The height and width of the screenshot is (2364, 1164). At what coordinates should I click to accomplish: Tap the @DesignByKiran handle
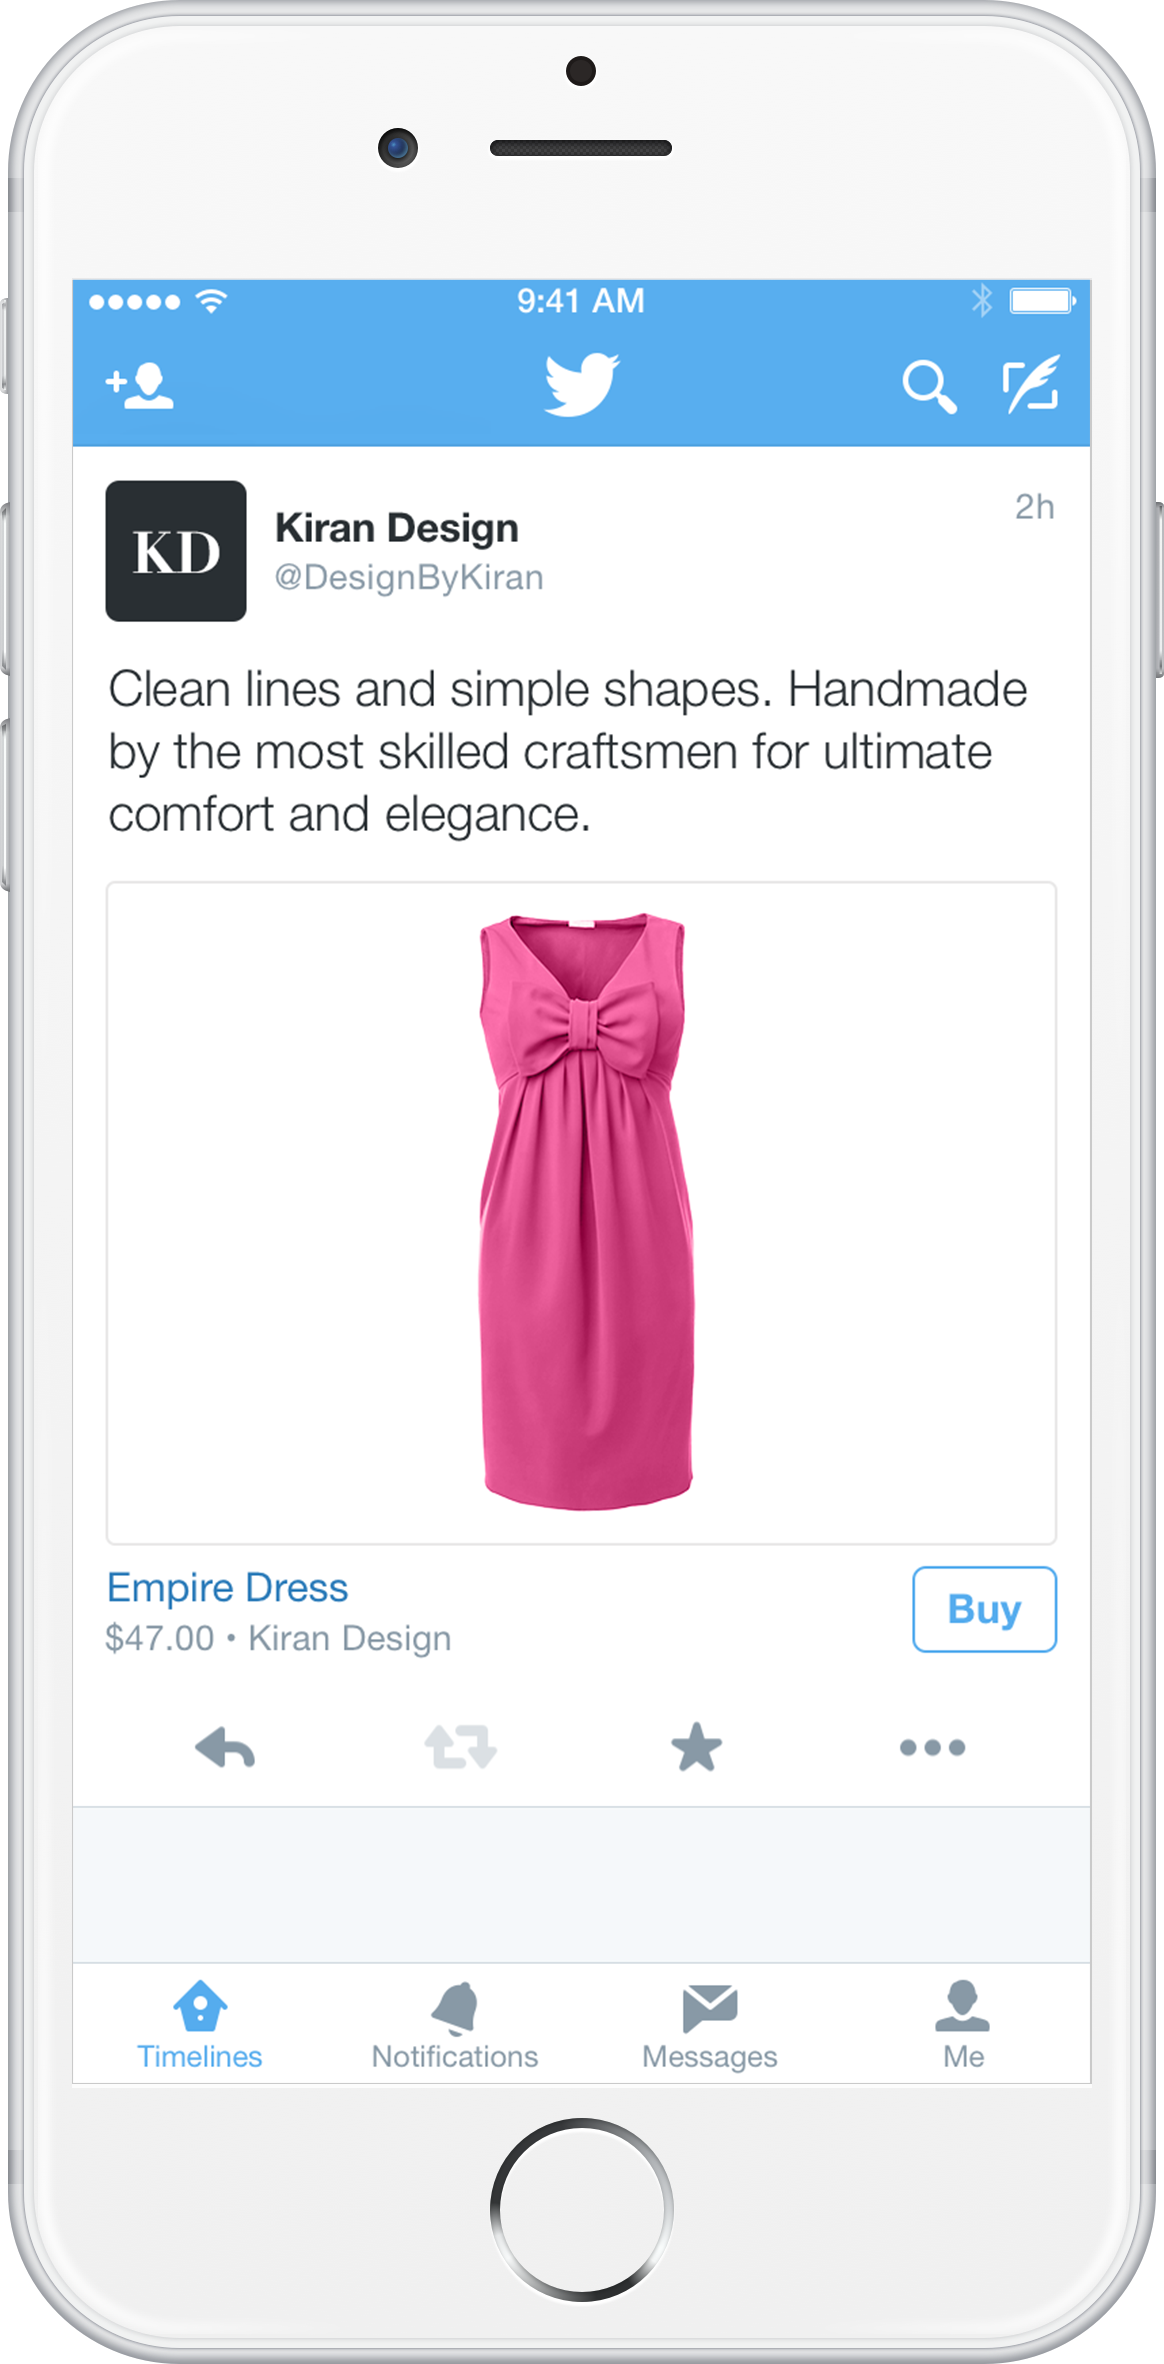(x=409, y=578)
